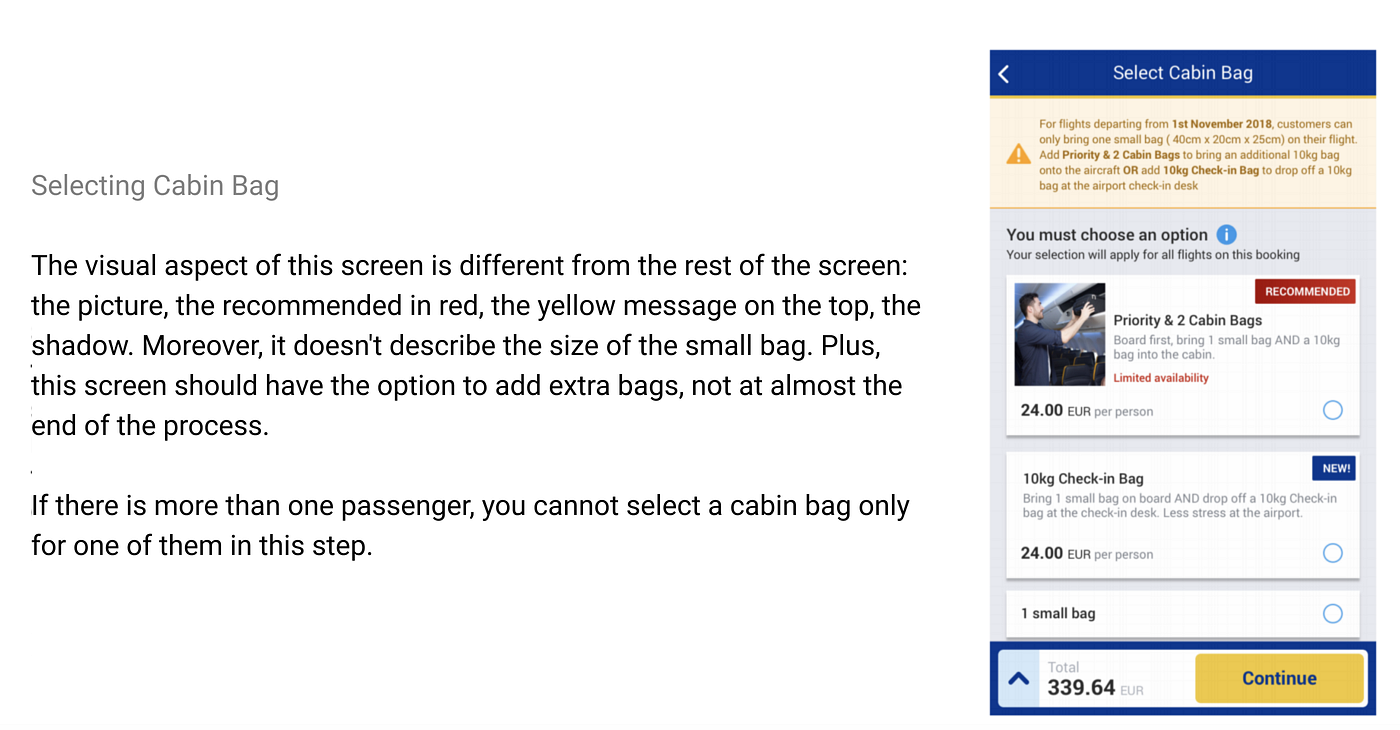Click the Selecting Cabin Bag heading text
Screen dimensions: 1400x730
[x=155, y=186]
